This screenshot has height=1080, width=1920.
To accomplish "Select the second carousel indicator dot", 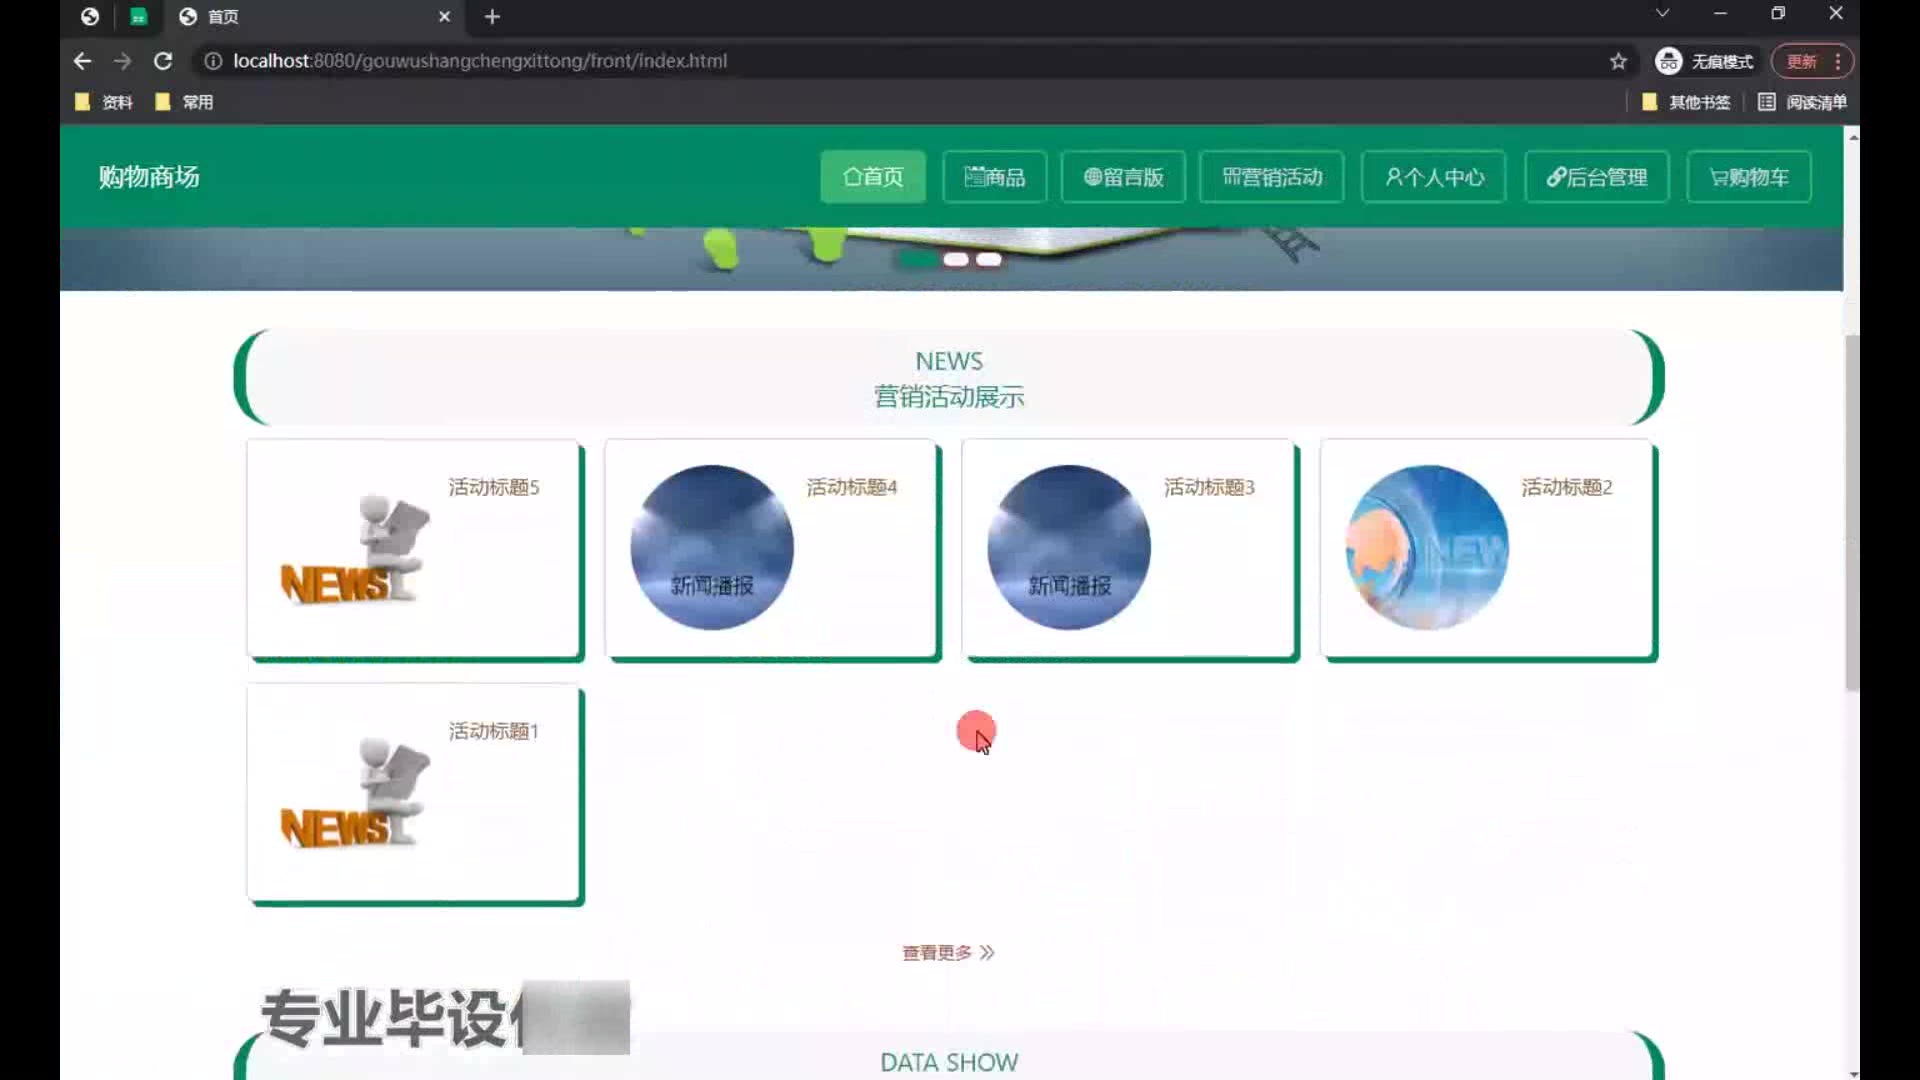I will (x=956, y=260).
